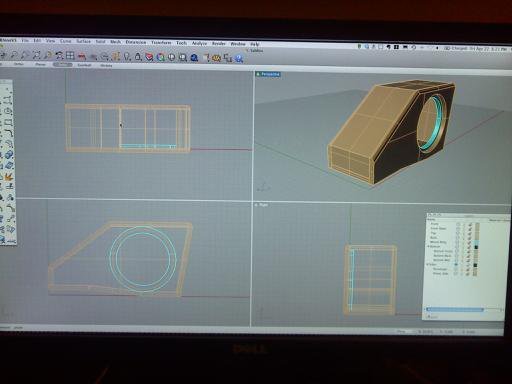Click the color wheel render icon
Screen dimensions: 512x384
point(161,57)
